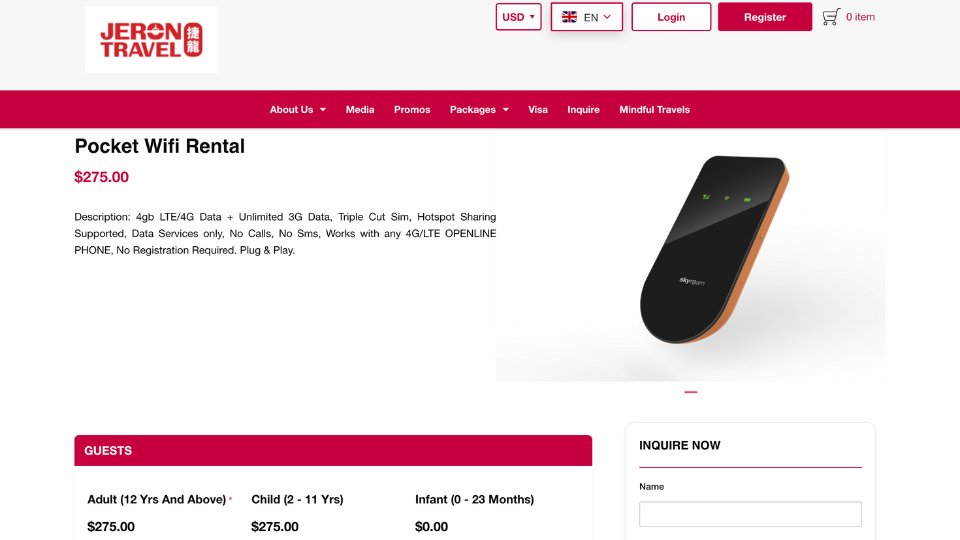Open the USD currency dropdown

(519, 17)
